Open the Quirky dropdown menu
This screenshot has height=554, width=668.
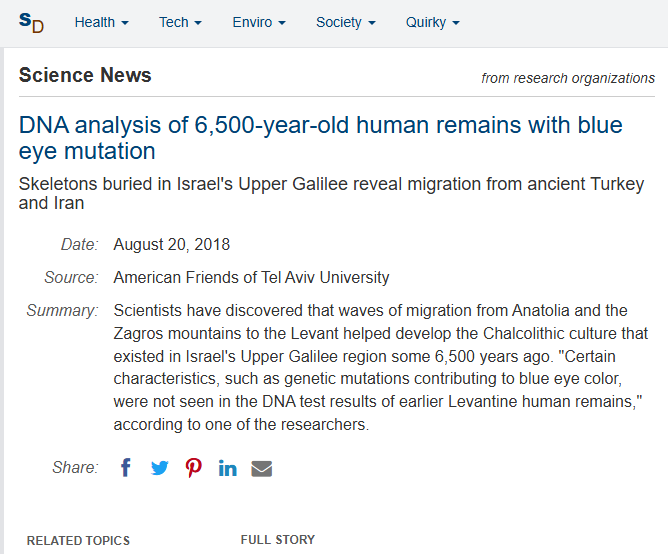click(432, 22)
